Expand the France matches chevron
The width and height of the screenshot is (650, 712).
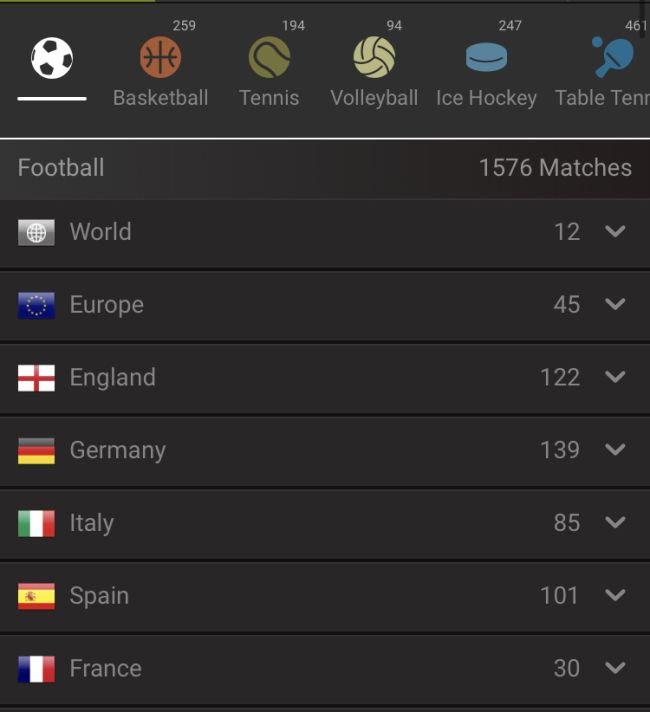[615, 668]
